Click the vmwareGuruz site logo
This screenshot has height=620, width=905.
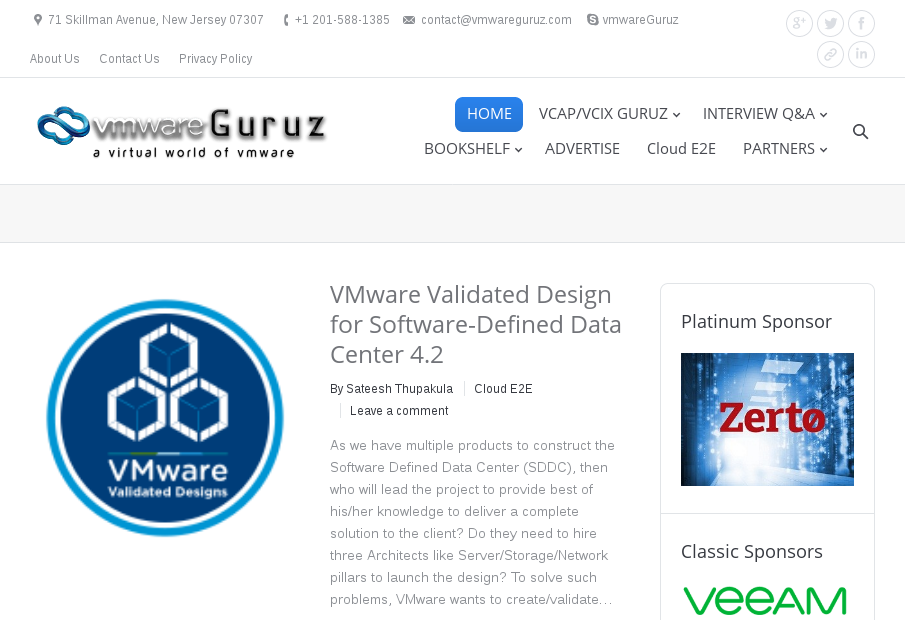181,132
